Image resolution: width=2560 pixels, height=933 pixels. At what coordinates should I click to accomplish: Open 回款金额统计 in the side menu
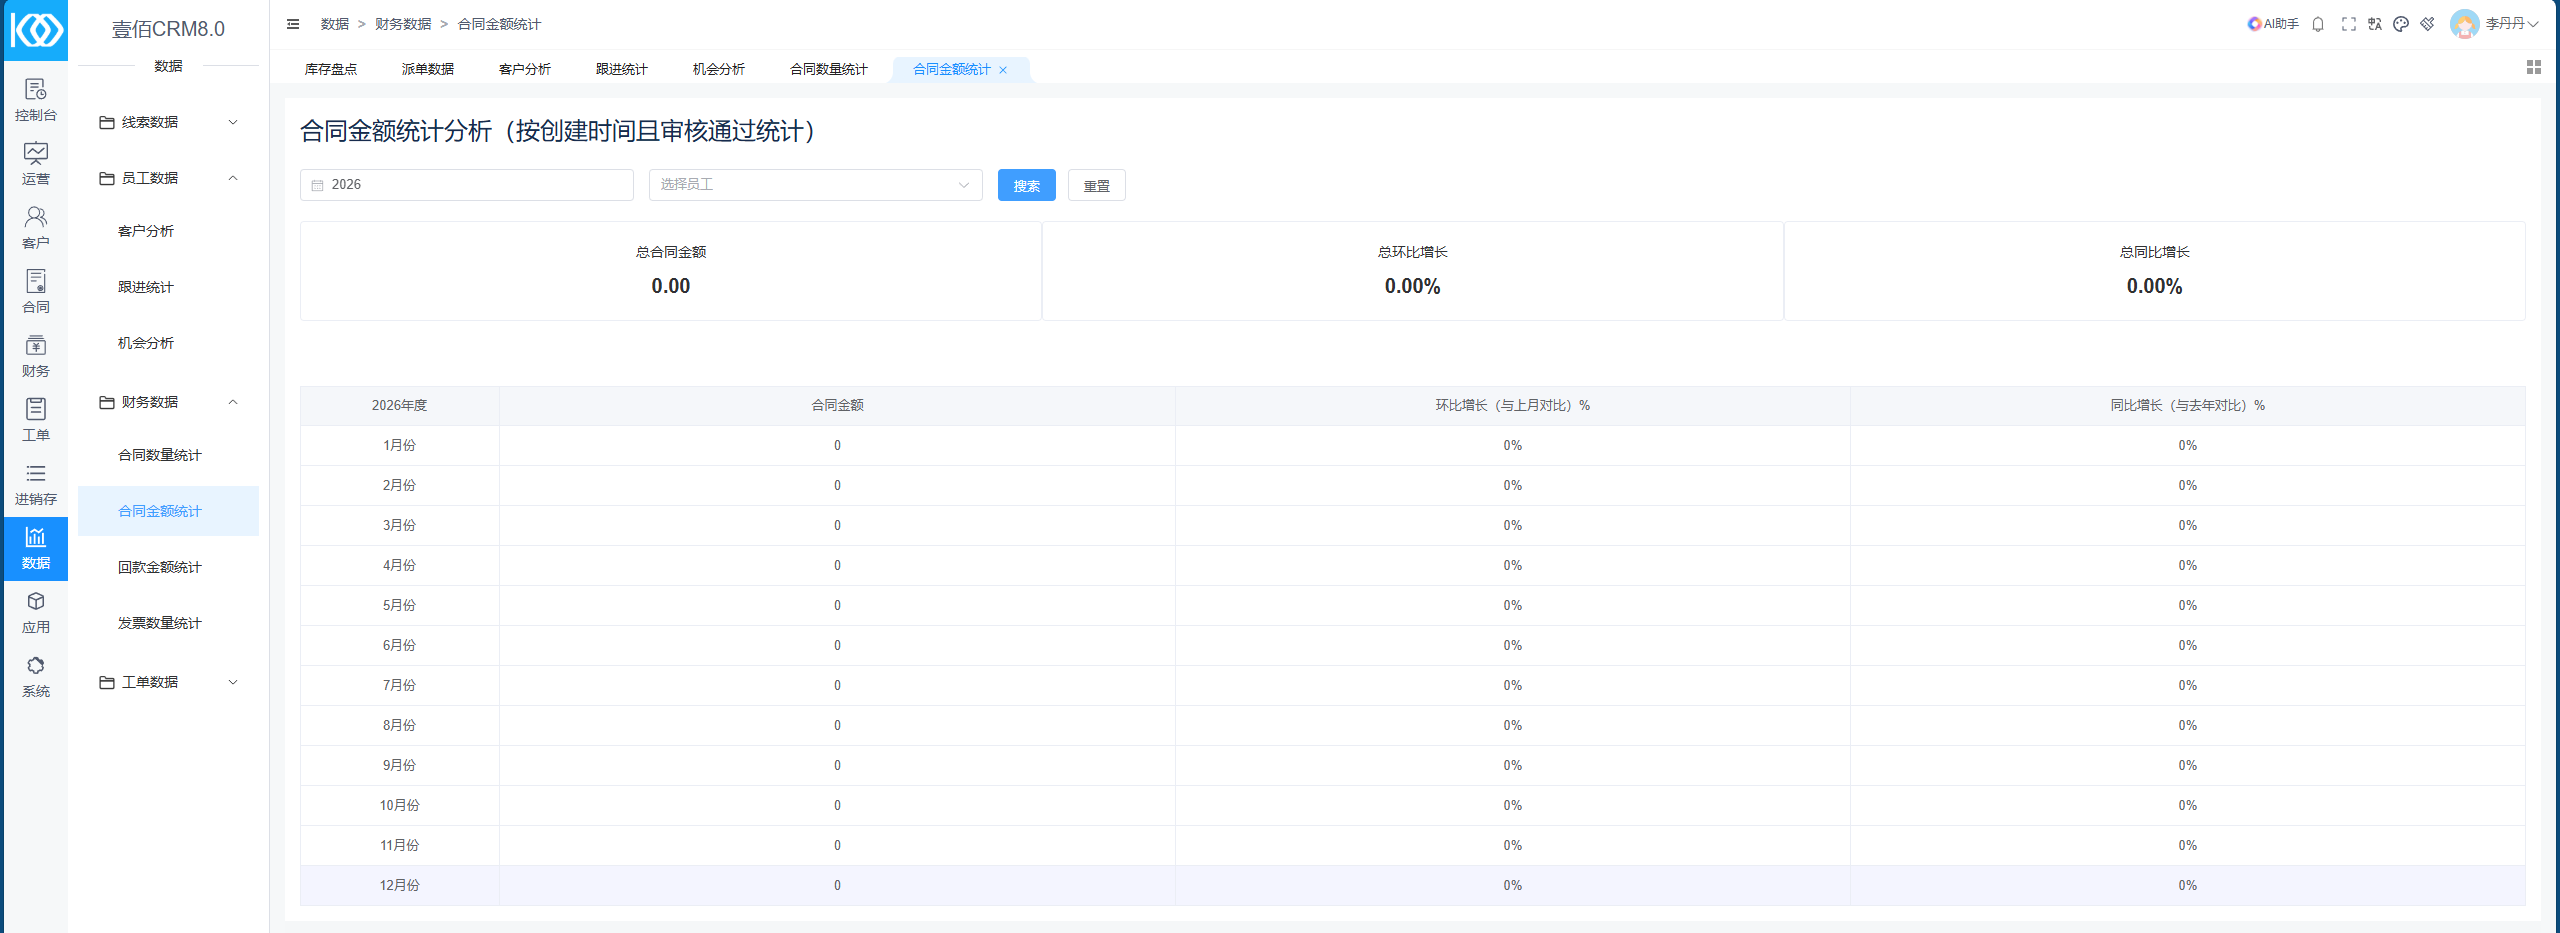pyautogui.click(x=168, y=567)
